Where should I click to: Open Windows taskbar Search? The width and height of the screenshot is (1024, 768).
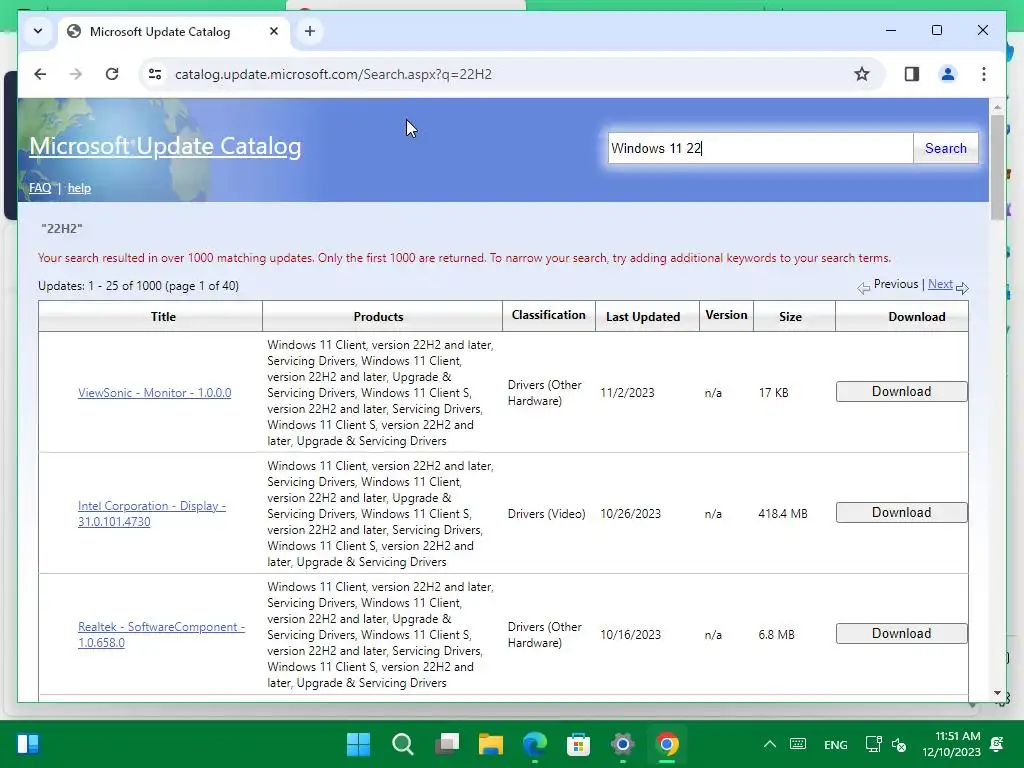pyautogui.click(x=402, y=744)
